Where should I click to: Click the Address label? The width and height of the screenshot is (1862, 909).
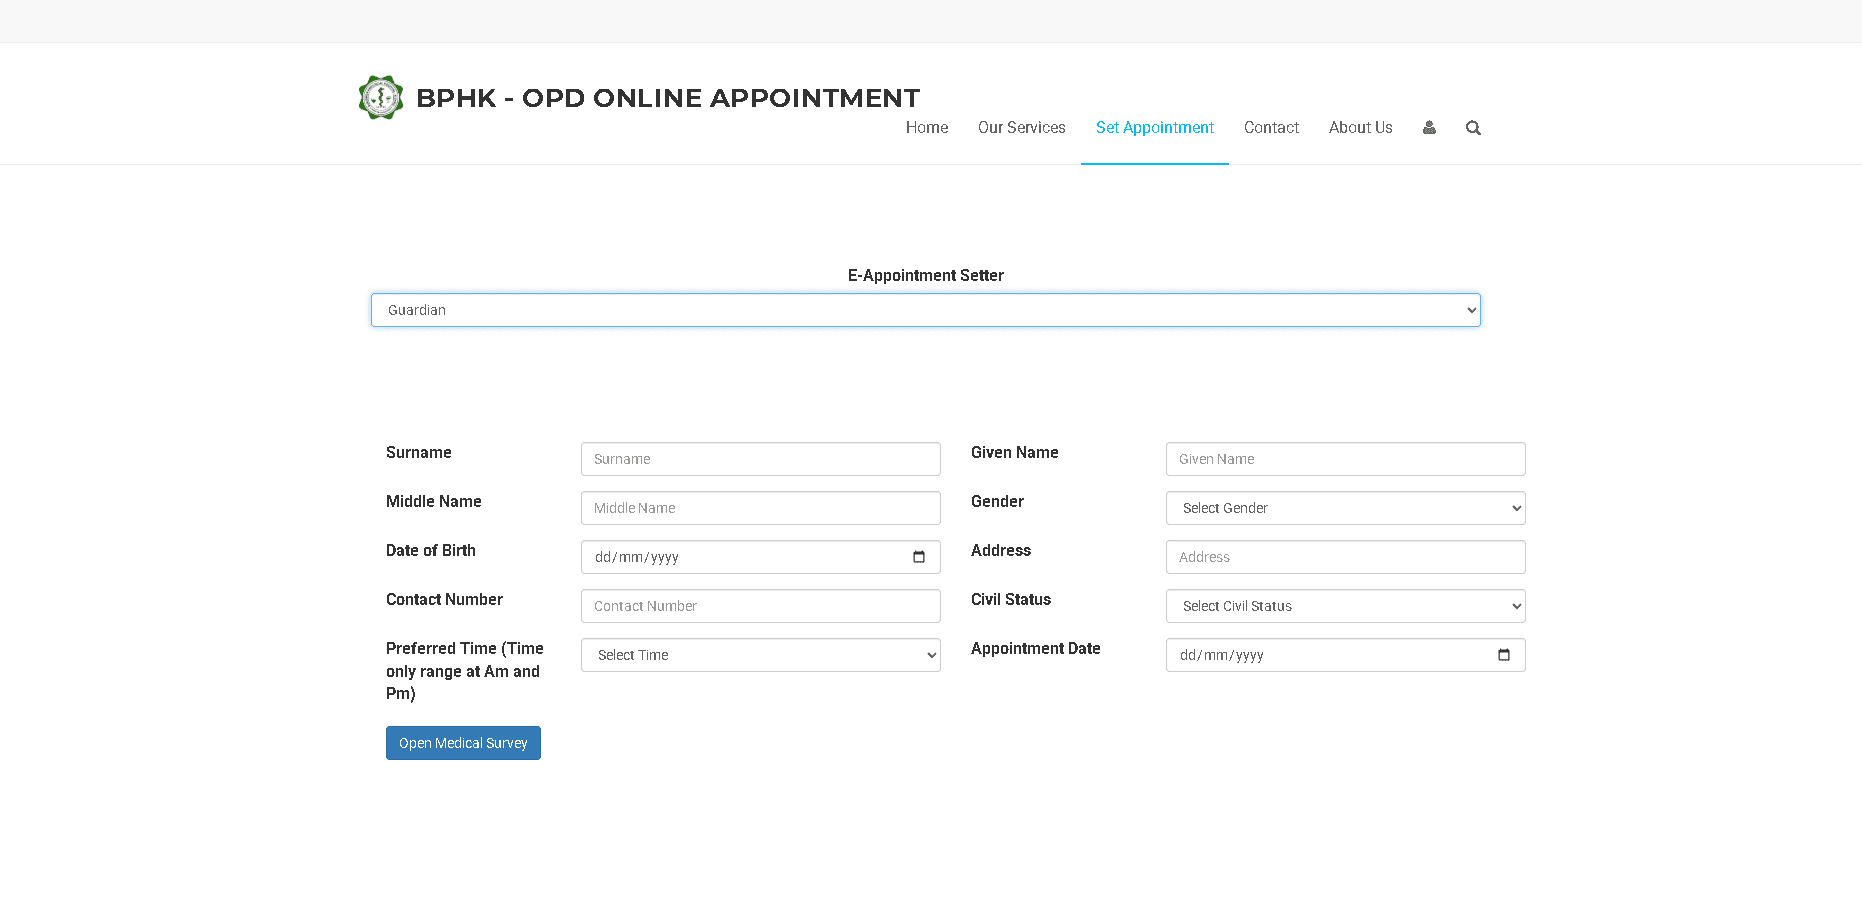click(x=1001, y=551)
